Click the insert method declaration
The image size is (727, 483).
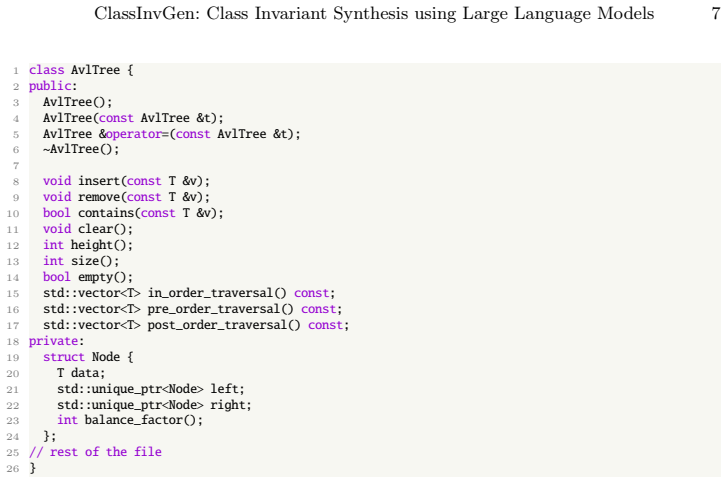[x=126, y=181]
